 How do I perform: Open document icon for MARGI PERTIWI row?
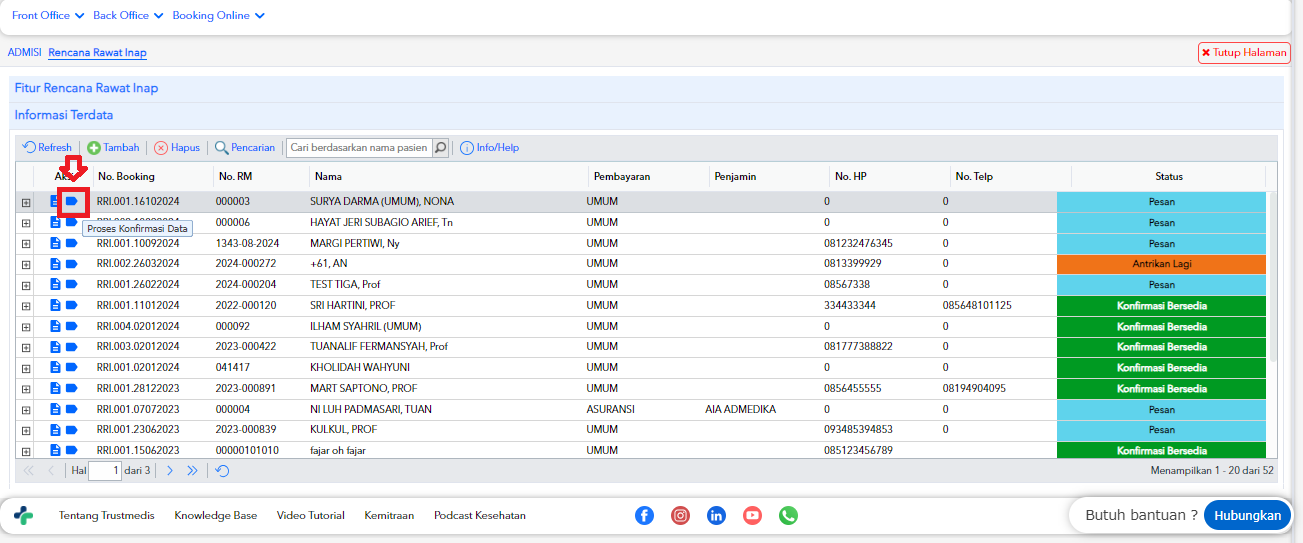56,243
